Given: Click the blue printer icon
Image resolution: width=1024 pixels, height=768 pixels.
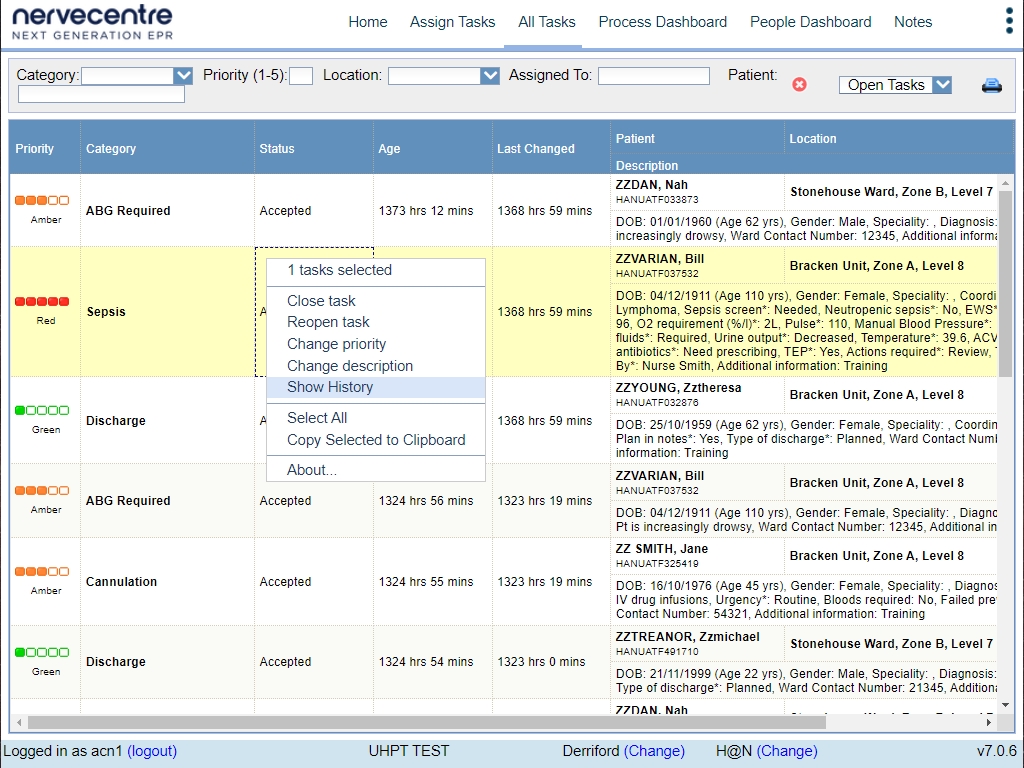Looking at the screenshot, I should (991, 85).
